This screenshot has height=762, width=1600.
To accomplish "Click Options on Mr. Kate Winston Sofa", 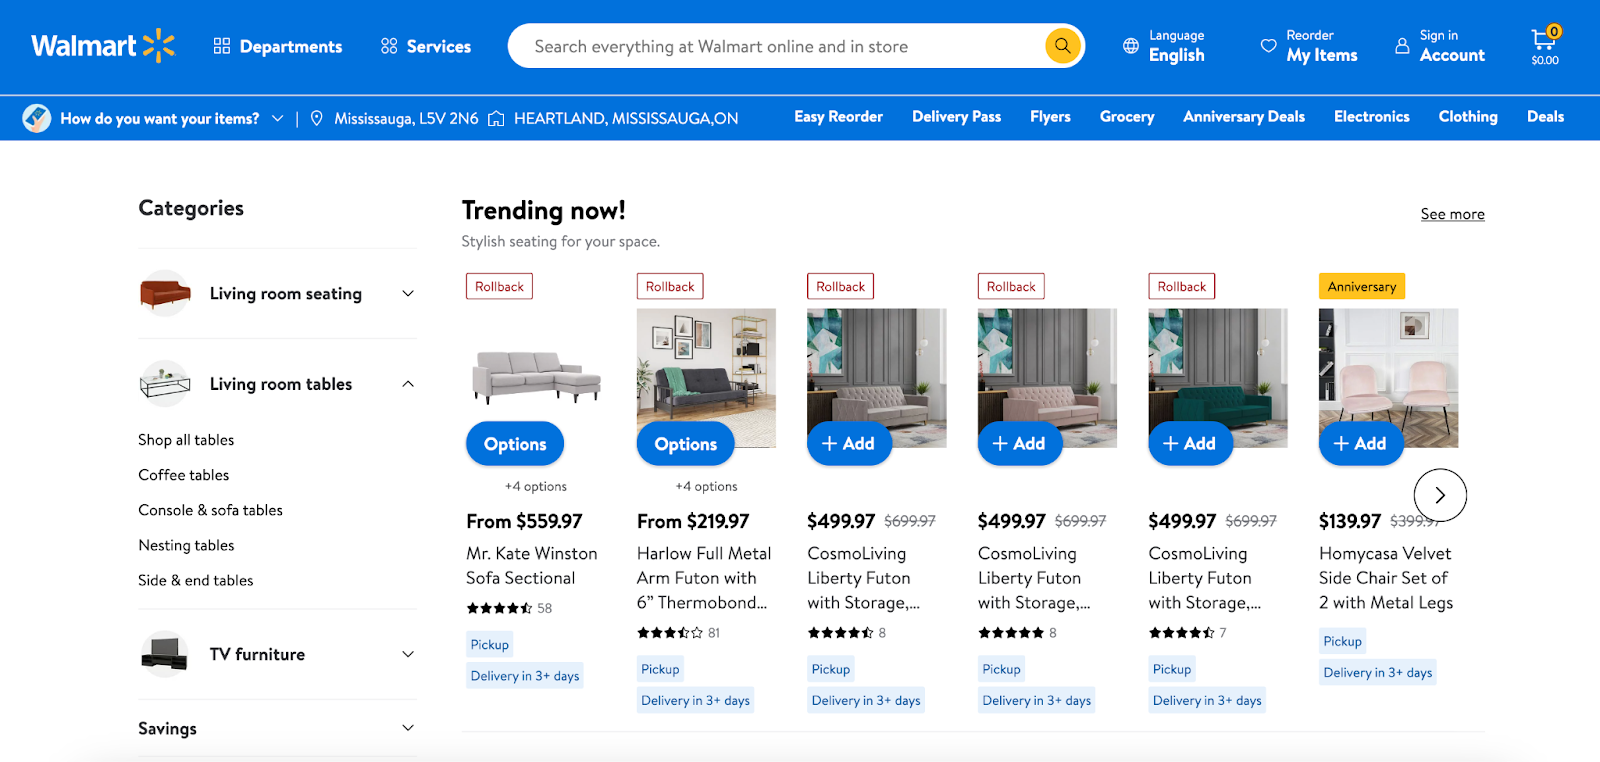I will [515, 444].
